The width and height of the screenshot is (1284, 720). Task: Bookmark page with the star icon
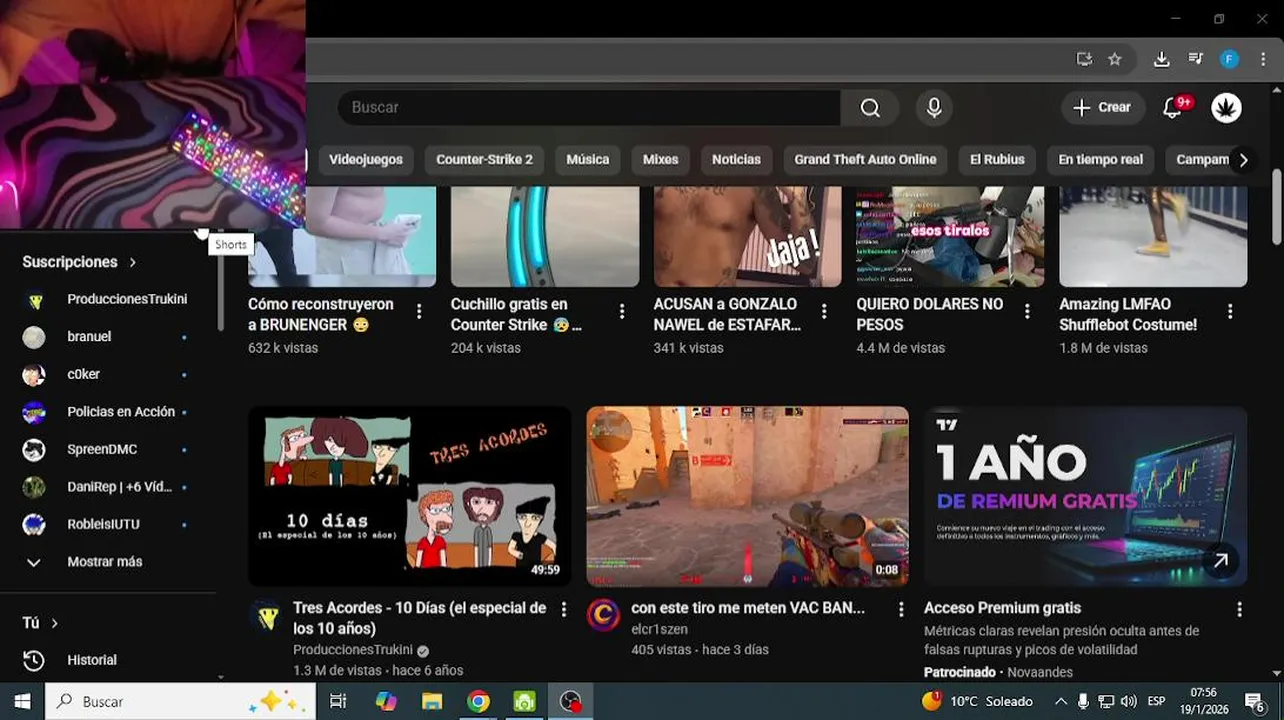click(1115, 59)
